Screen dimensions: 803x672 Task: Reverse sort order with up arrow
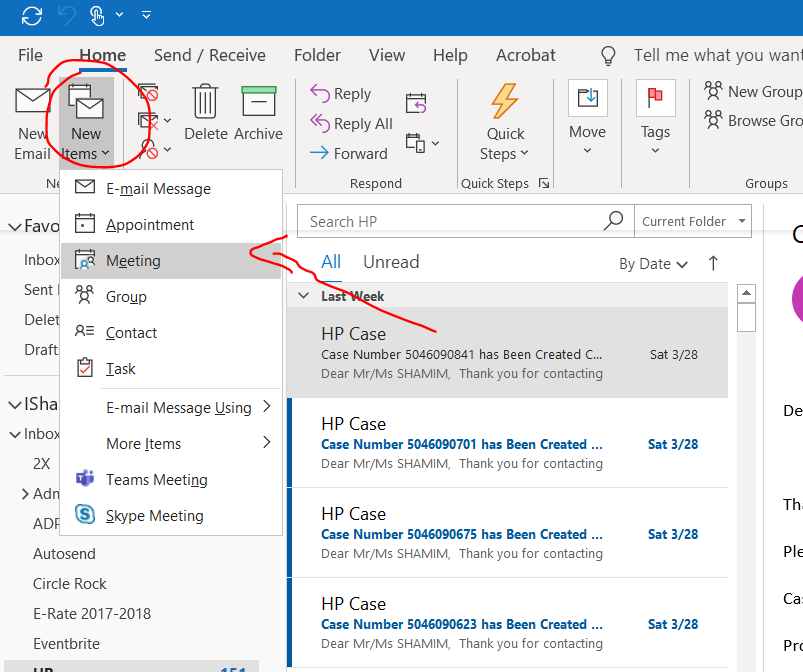[713, 263]
